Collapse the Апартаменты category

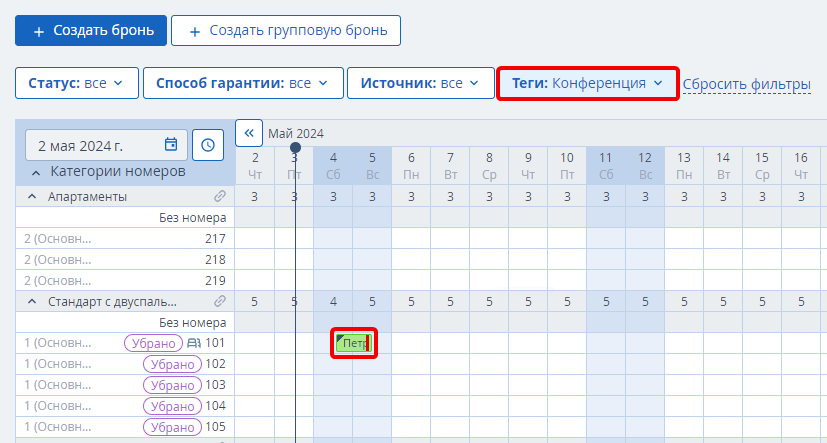(32, 197)
